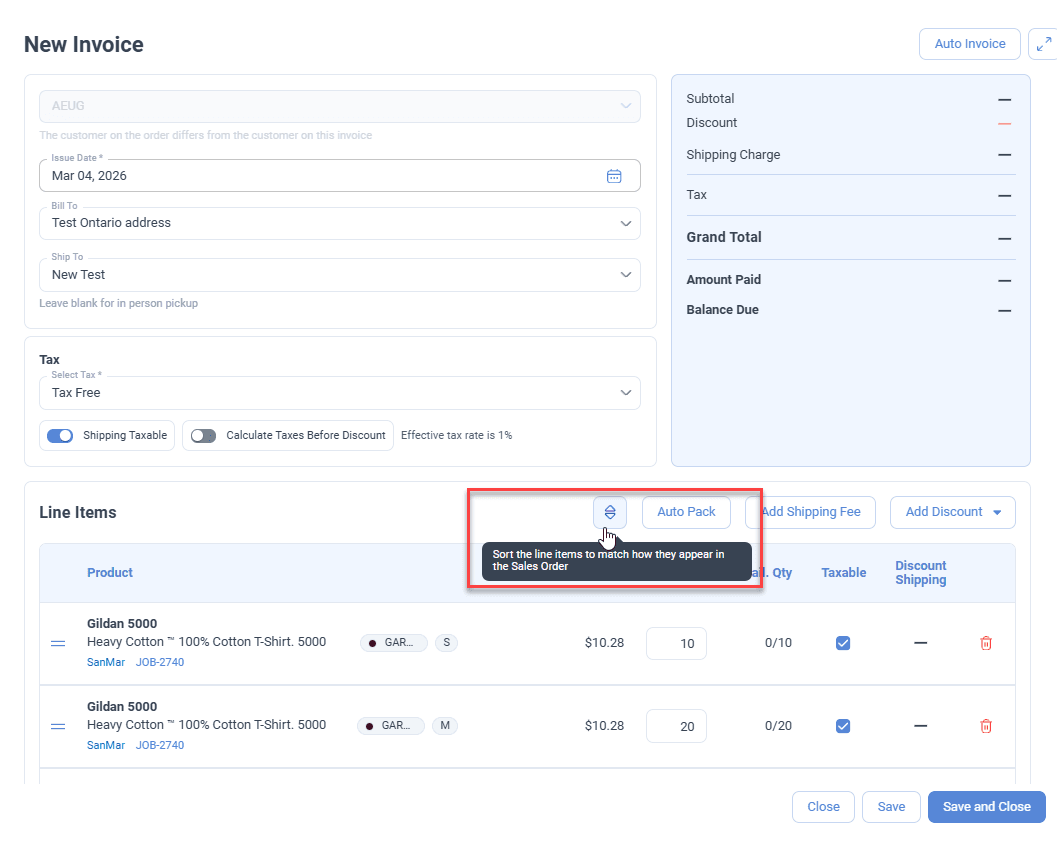The height and width of the screenshot is (850, 1057).
Task: Click the Add Discount dropdown arrow
Action: [997, 512]
